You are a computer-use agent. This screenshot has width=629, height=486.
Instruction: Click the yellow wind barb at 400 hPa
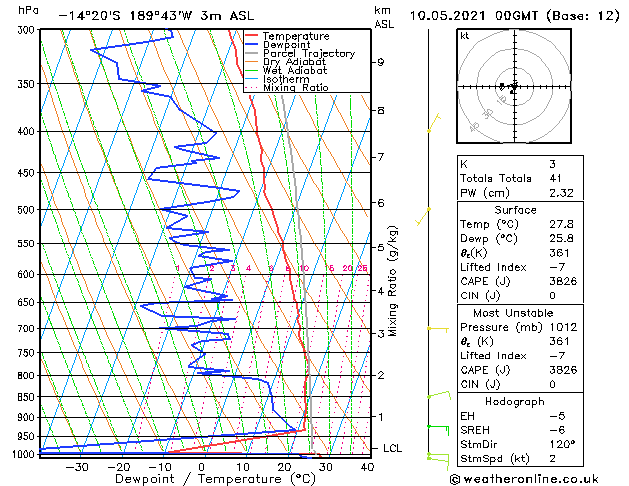(x=434, y=124)
